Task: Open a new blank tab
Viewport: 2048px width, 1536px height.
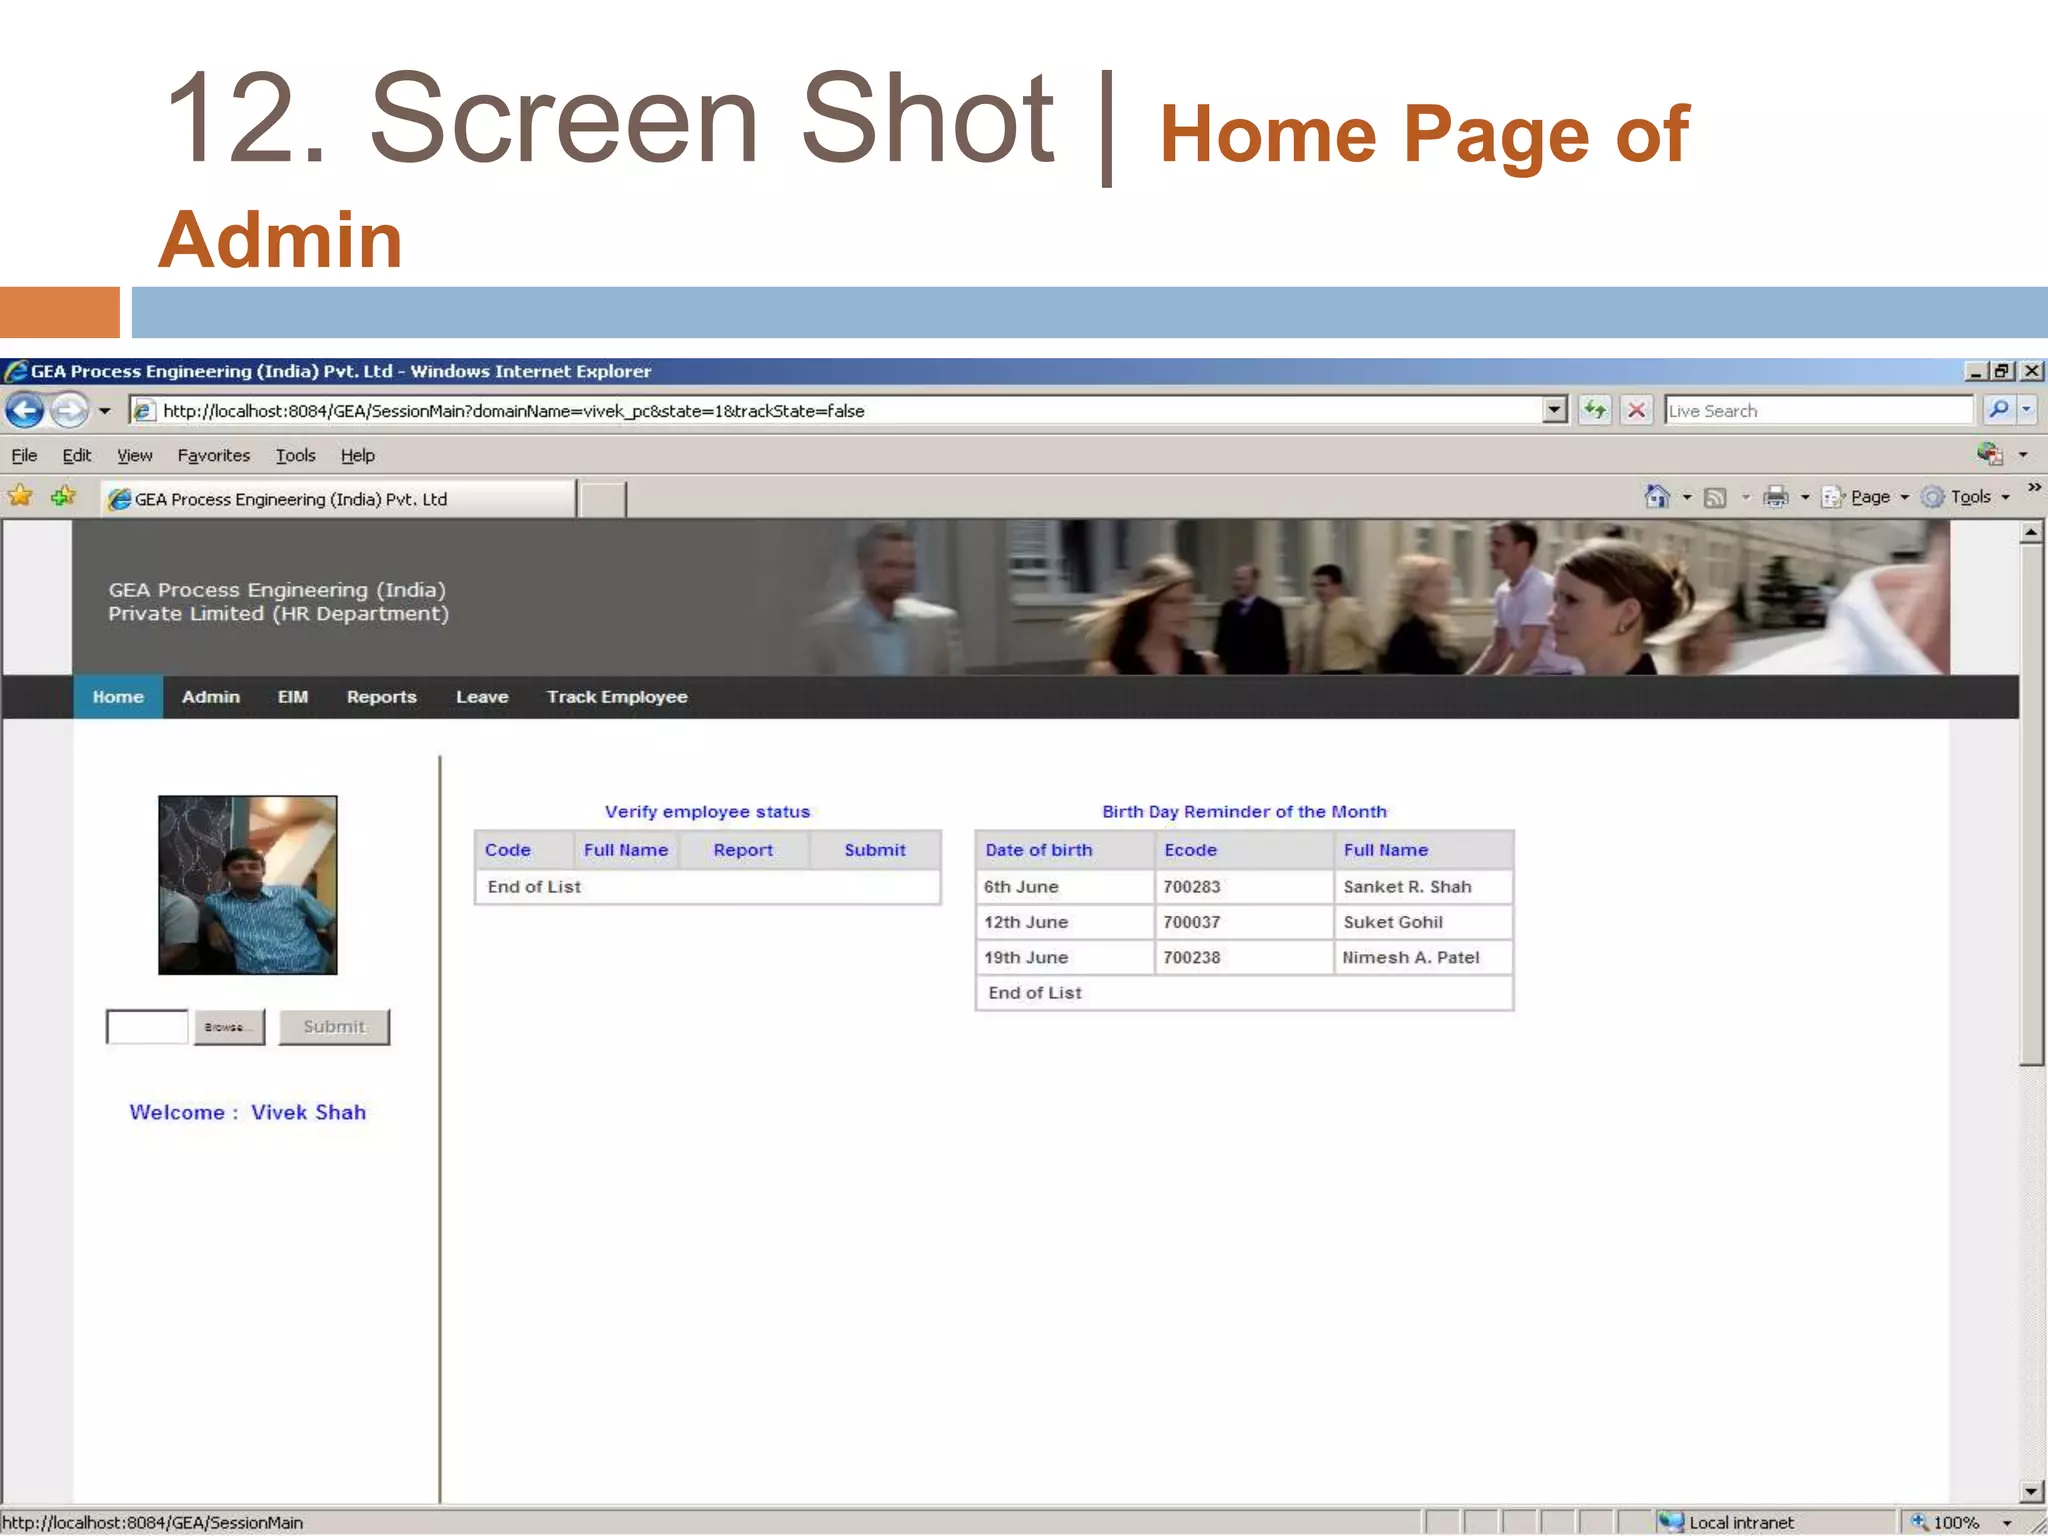Action: pos(603,499)
